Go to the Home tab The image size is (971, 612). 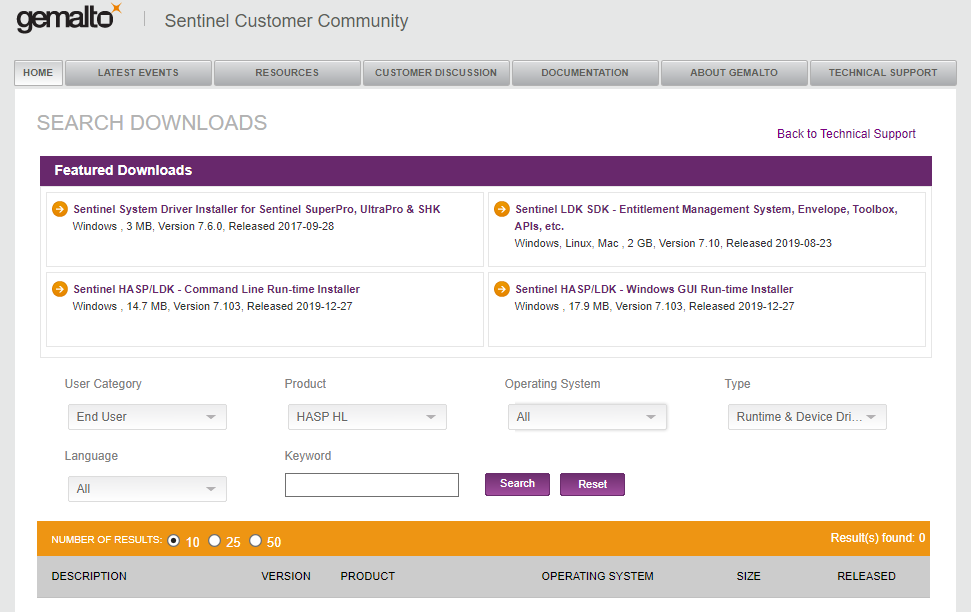[38, 72]
